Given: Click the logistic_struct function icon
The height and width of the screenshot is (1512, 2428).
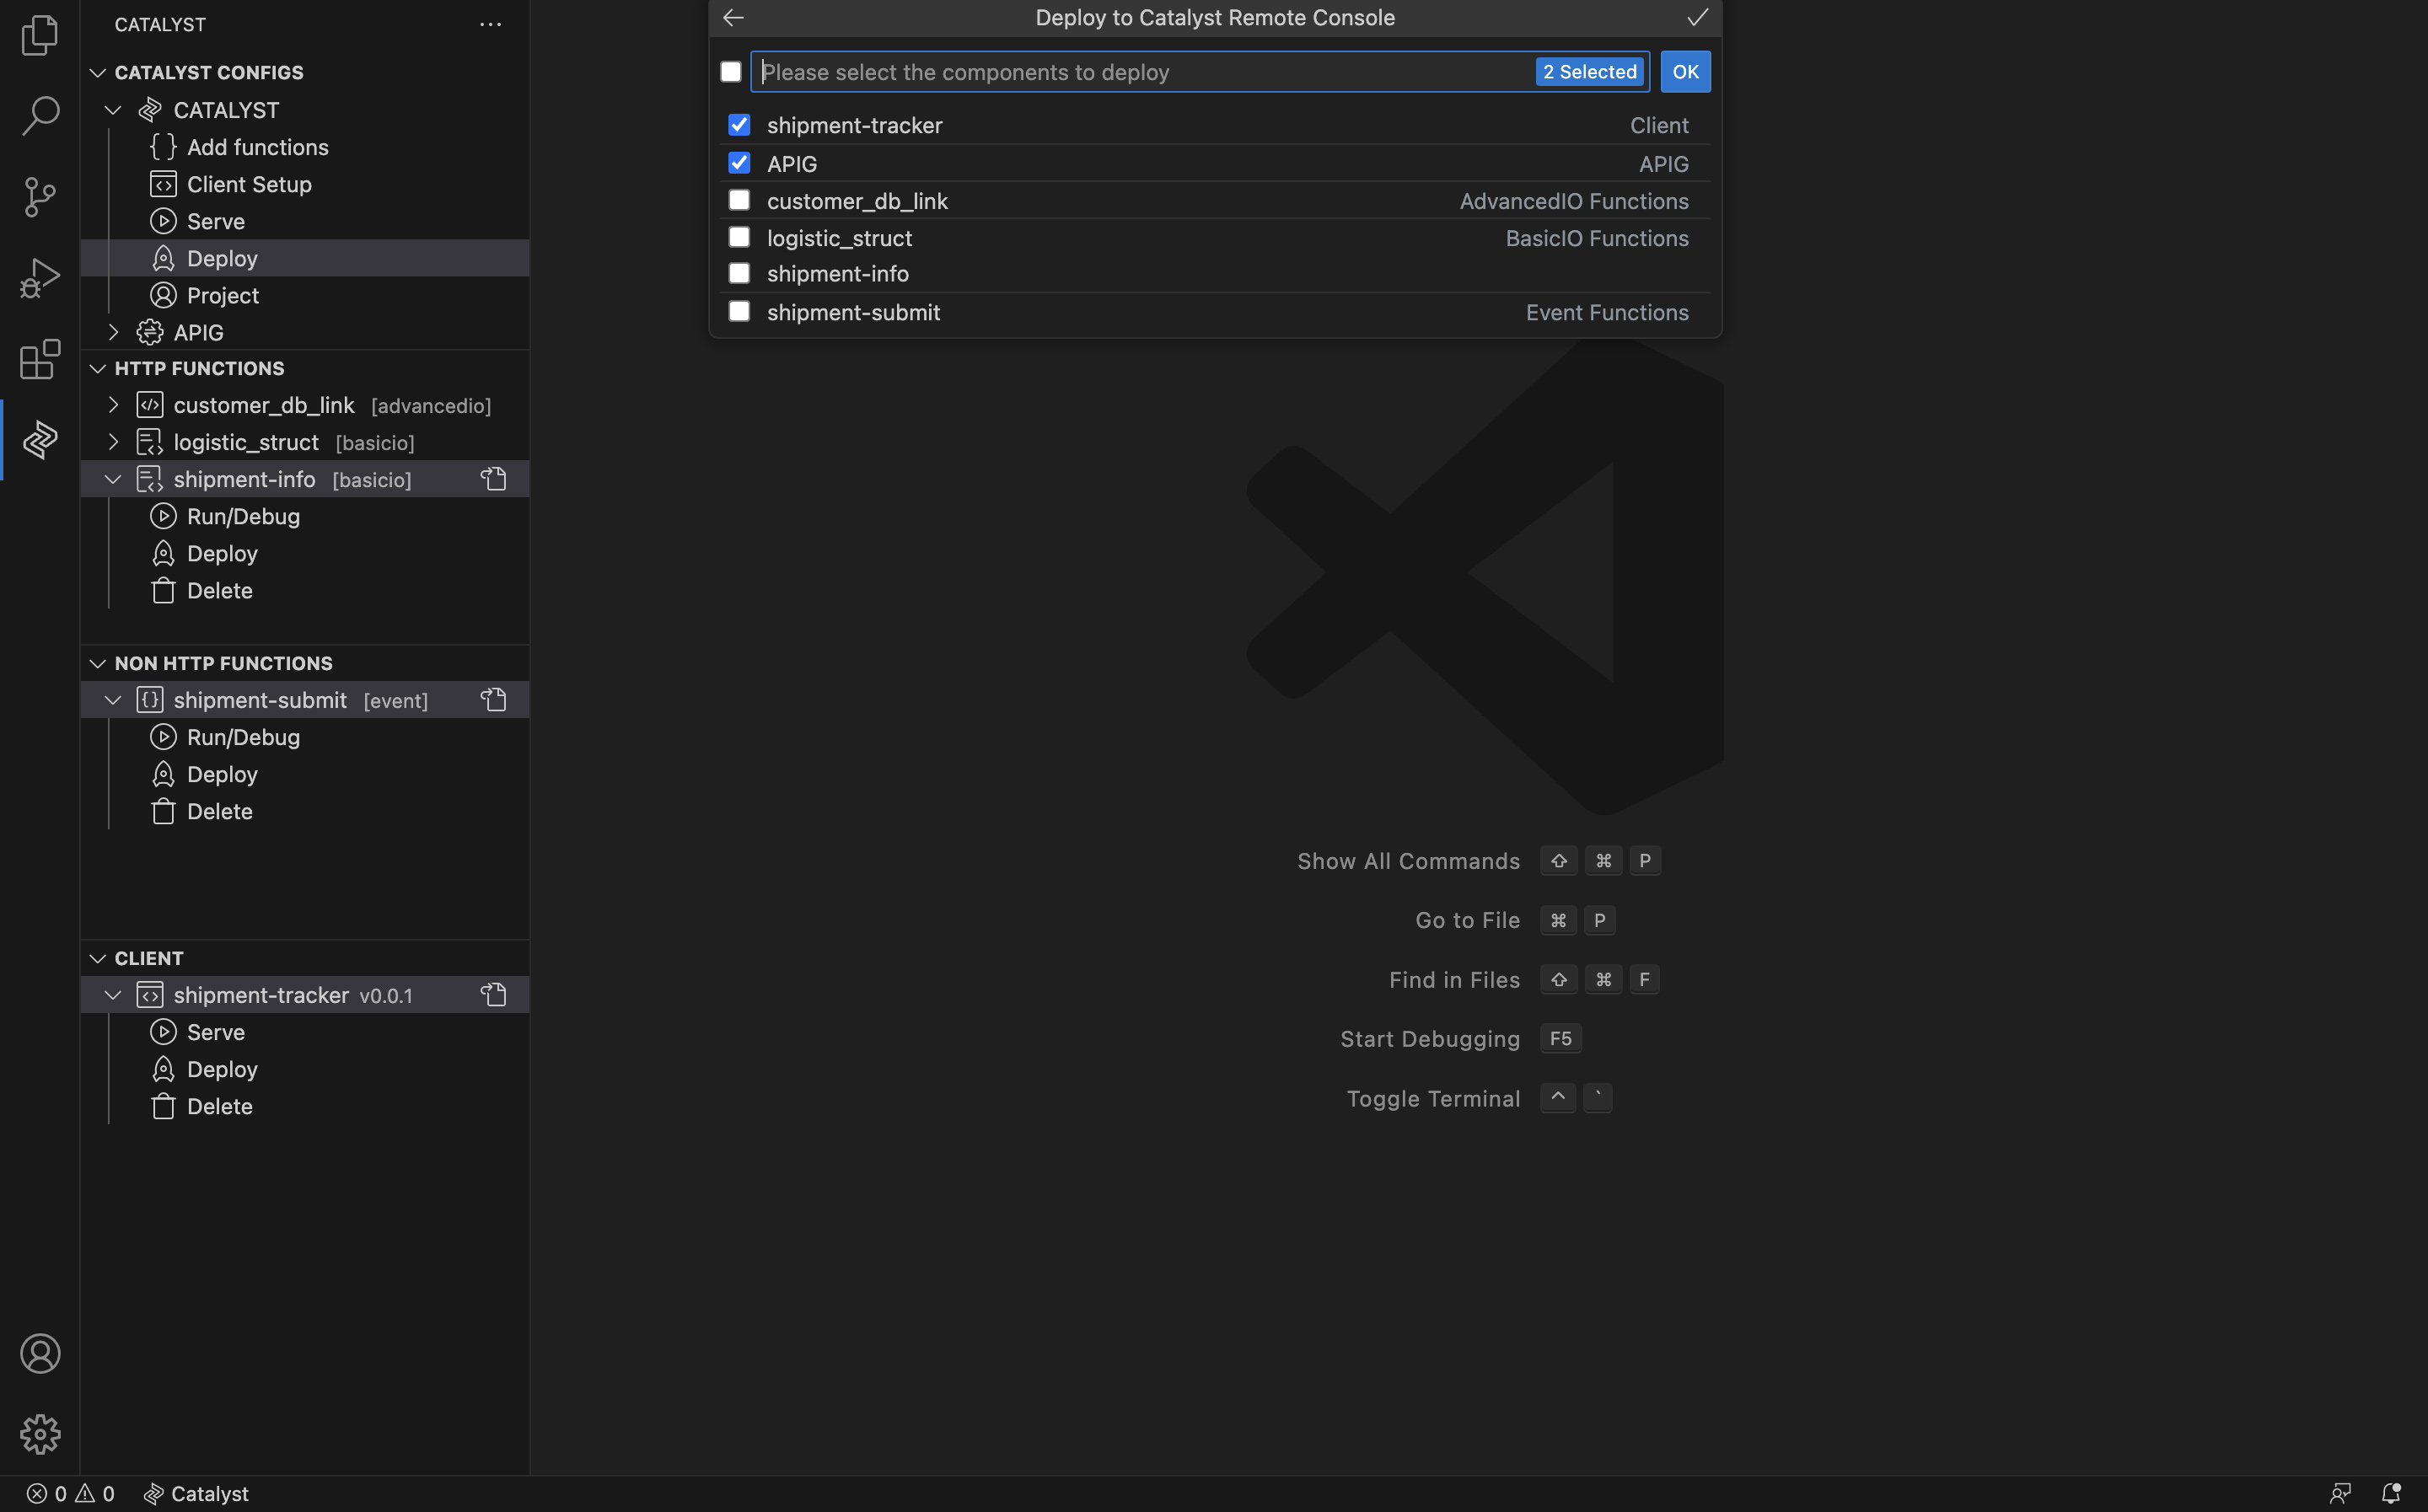Looking at the screenshot, I should pos(150,442).
